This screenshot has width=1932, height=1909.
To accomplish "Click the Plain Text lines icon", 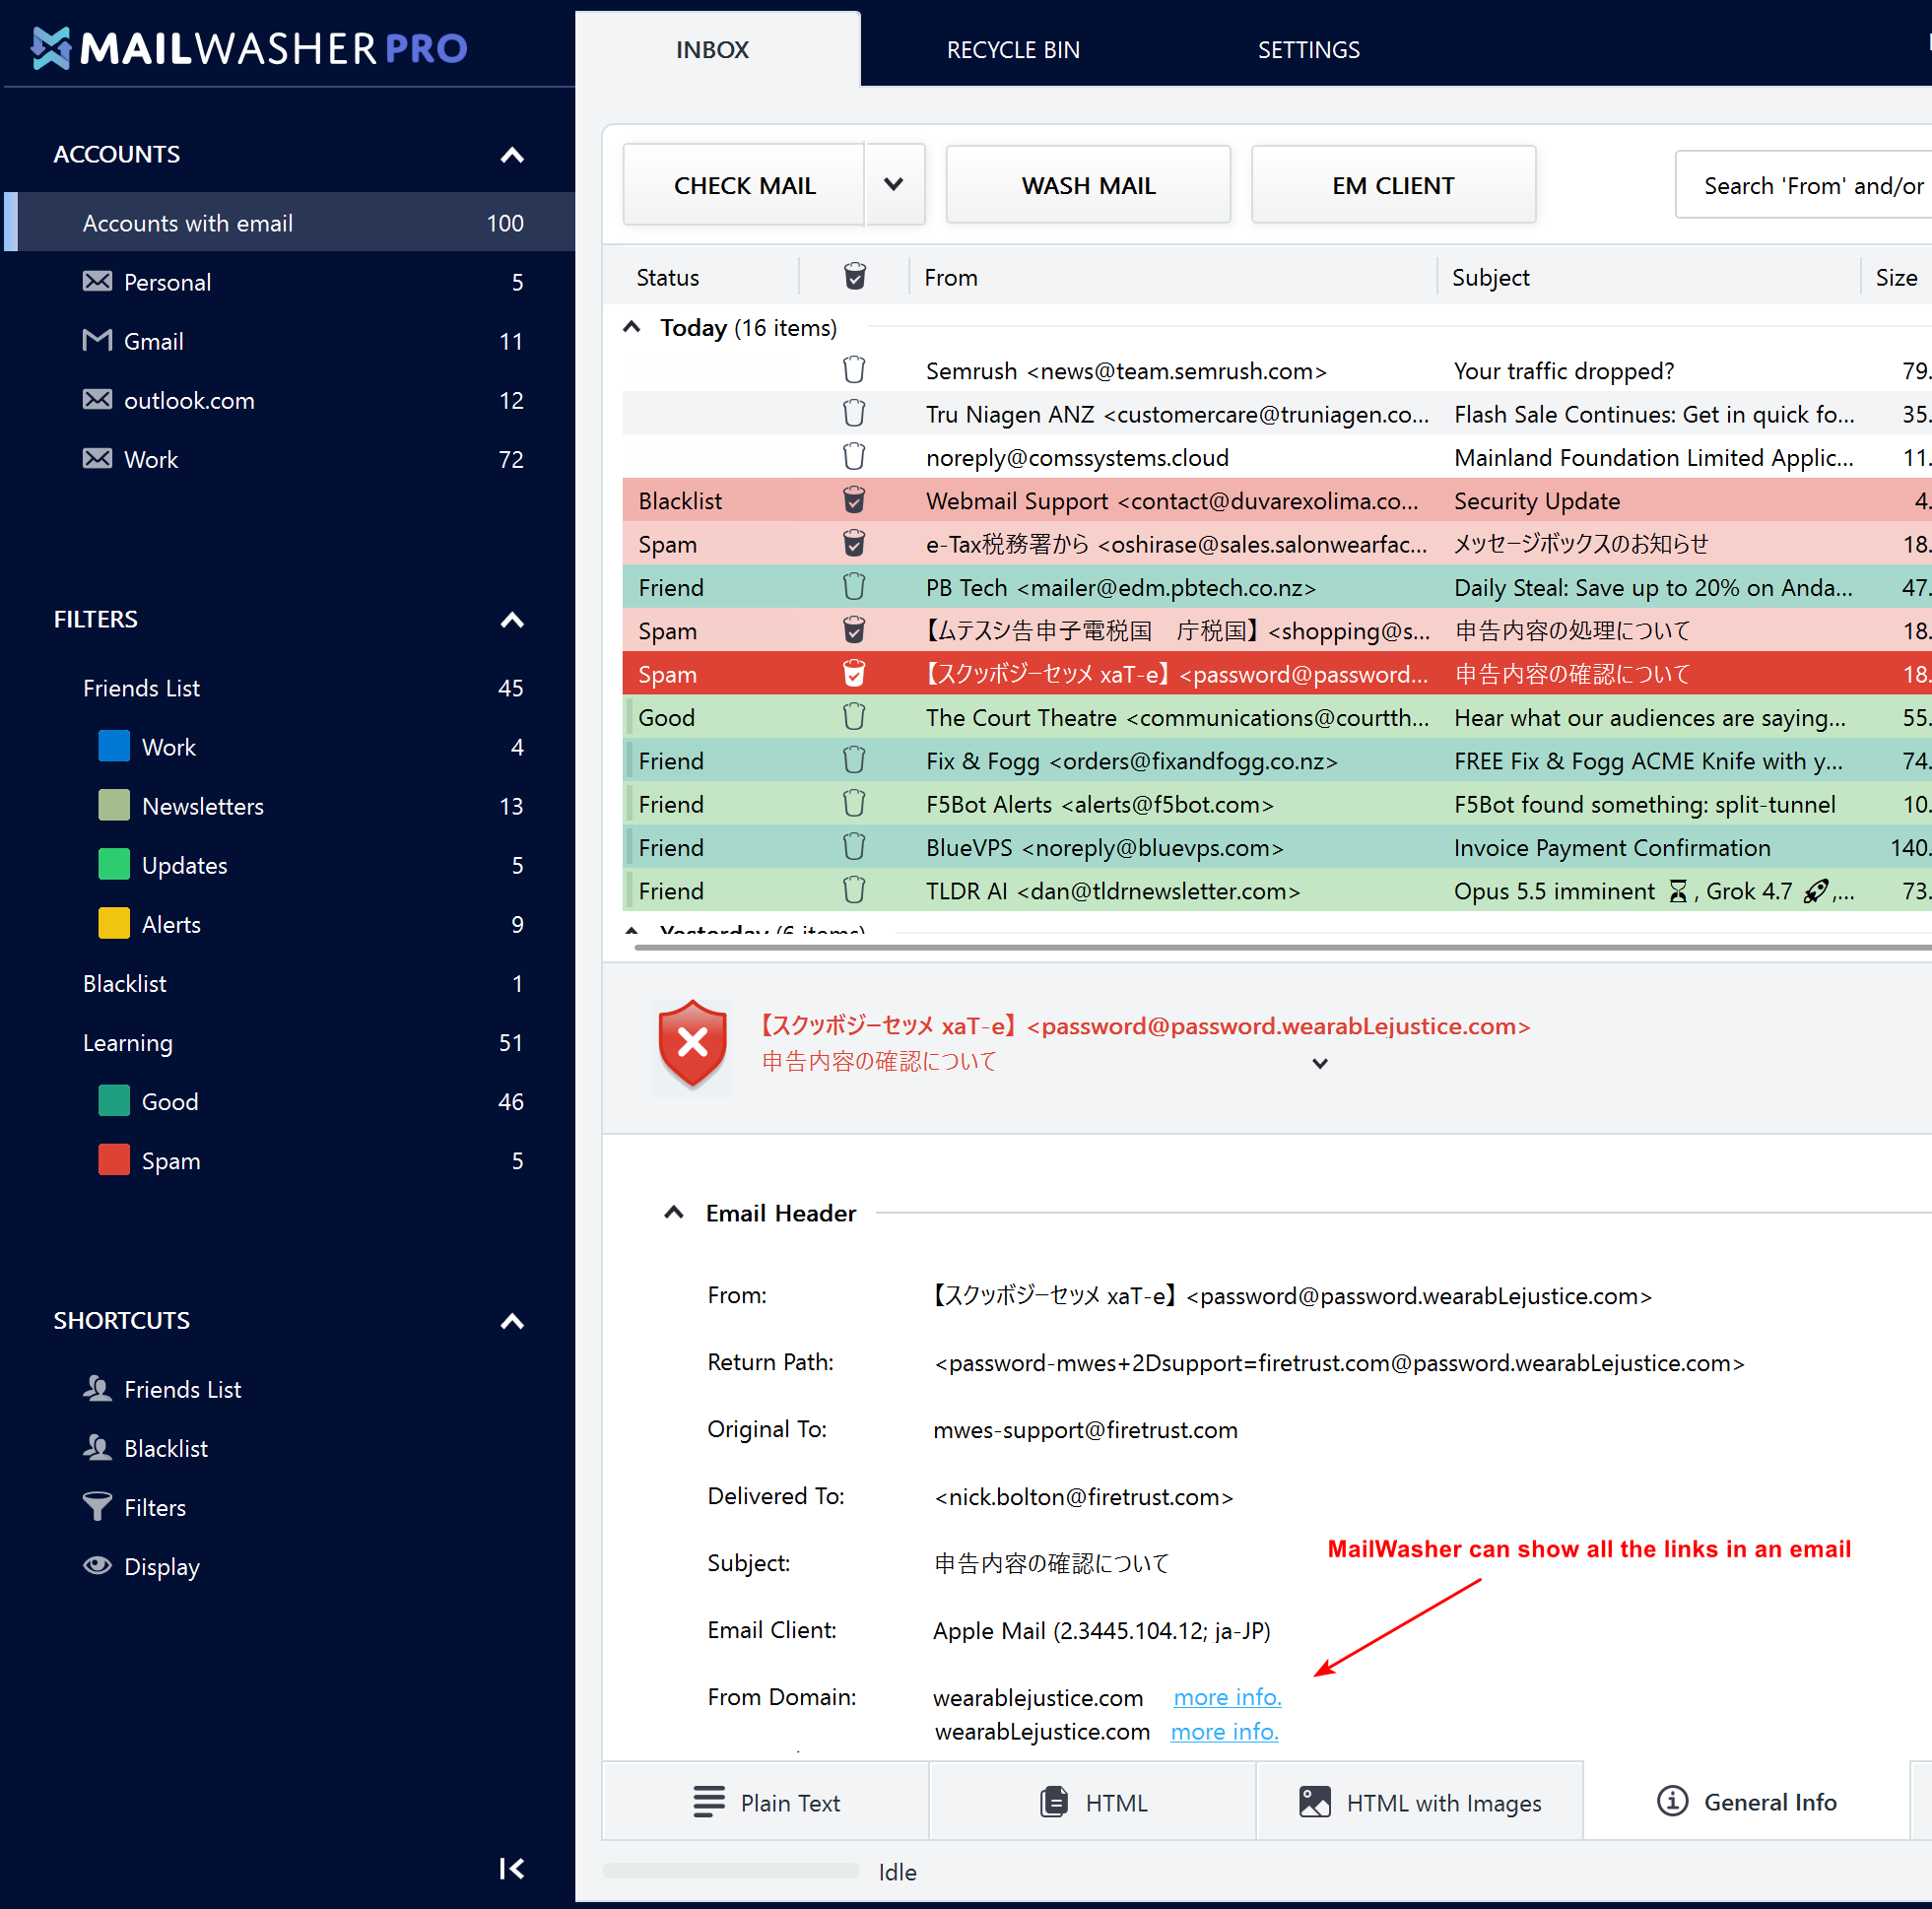I will pyautogui.click(x=709, y=1802).
